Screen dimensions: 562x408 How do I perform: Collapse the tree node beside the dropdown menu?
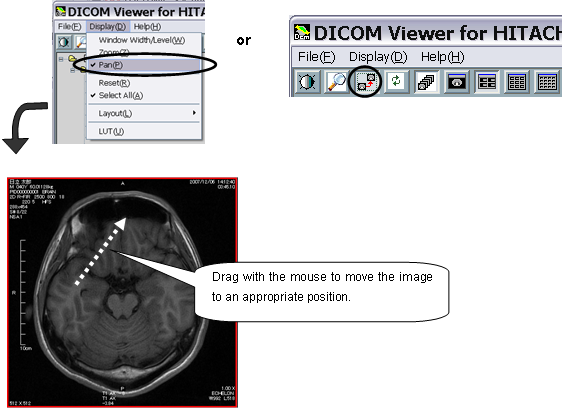click(61, 59)
